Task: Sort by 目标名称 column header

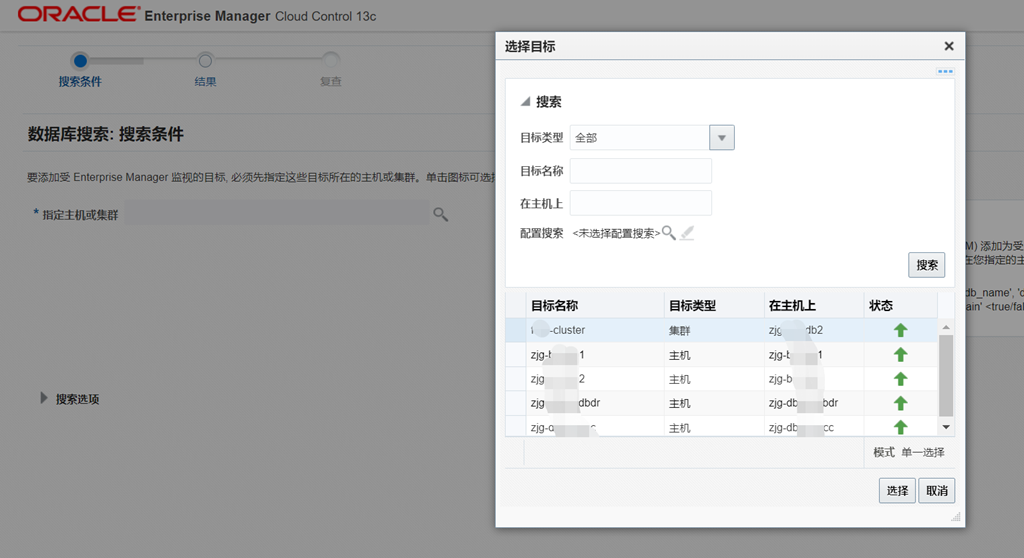Action: (554, 305)
